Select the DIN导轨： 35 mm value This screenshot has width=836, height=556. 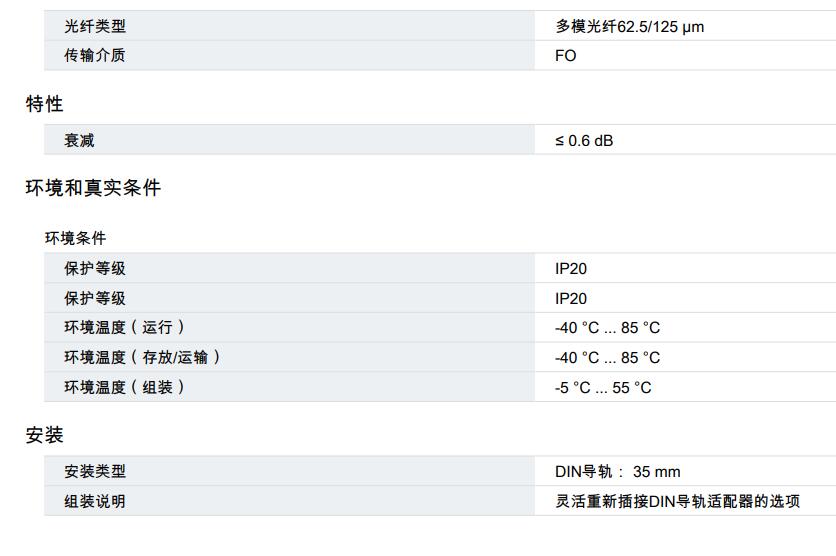pos(617,472)
